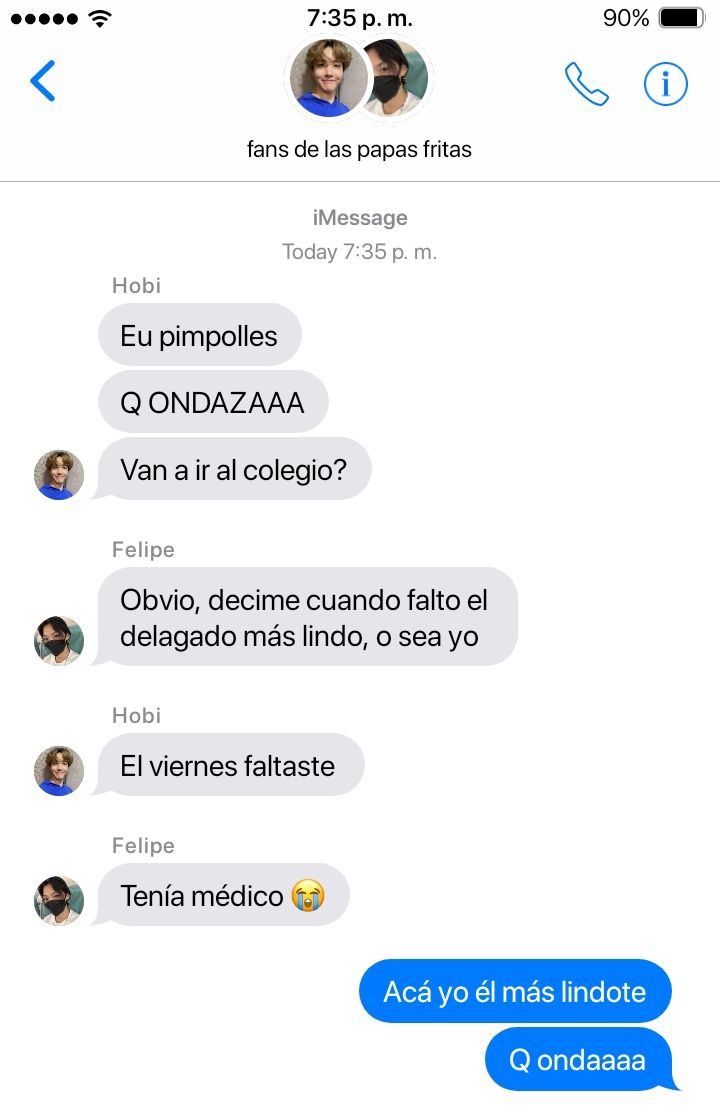
Task: Tap the crying emoji in Felipe's message
Action: pyautogui.click(x=308, y=895)
